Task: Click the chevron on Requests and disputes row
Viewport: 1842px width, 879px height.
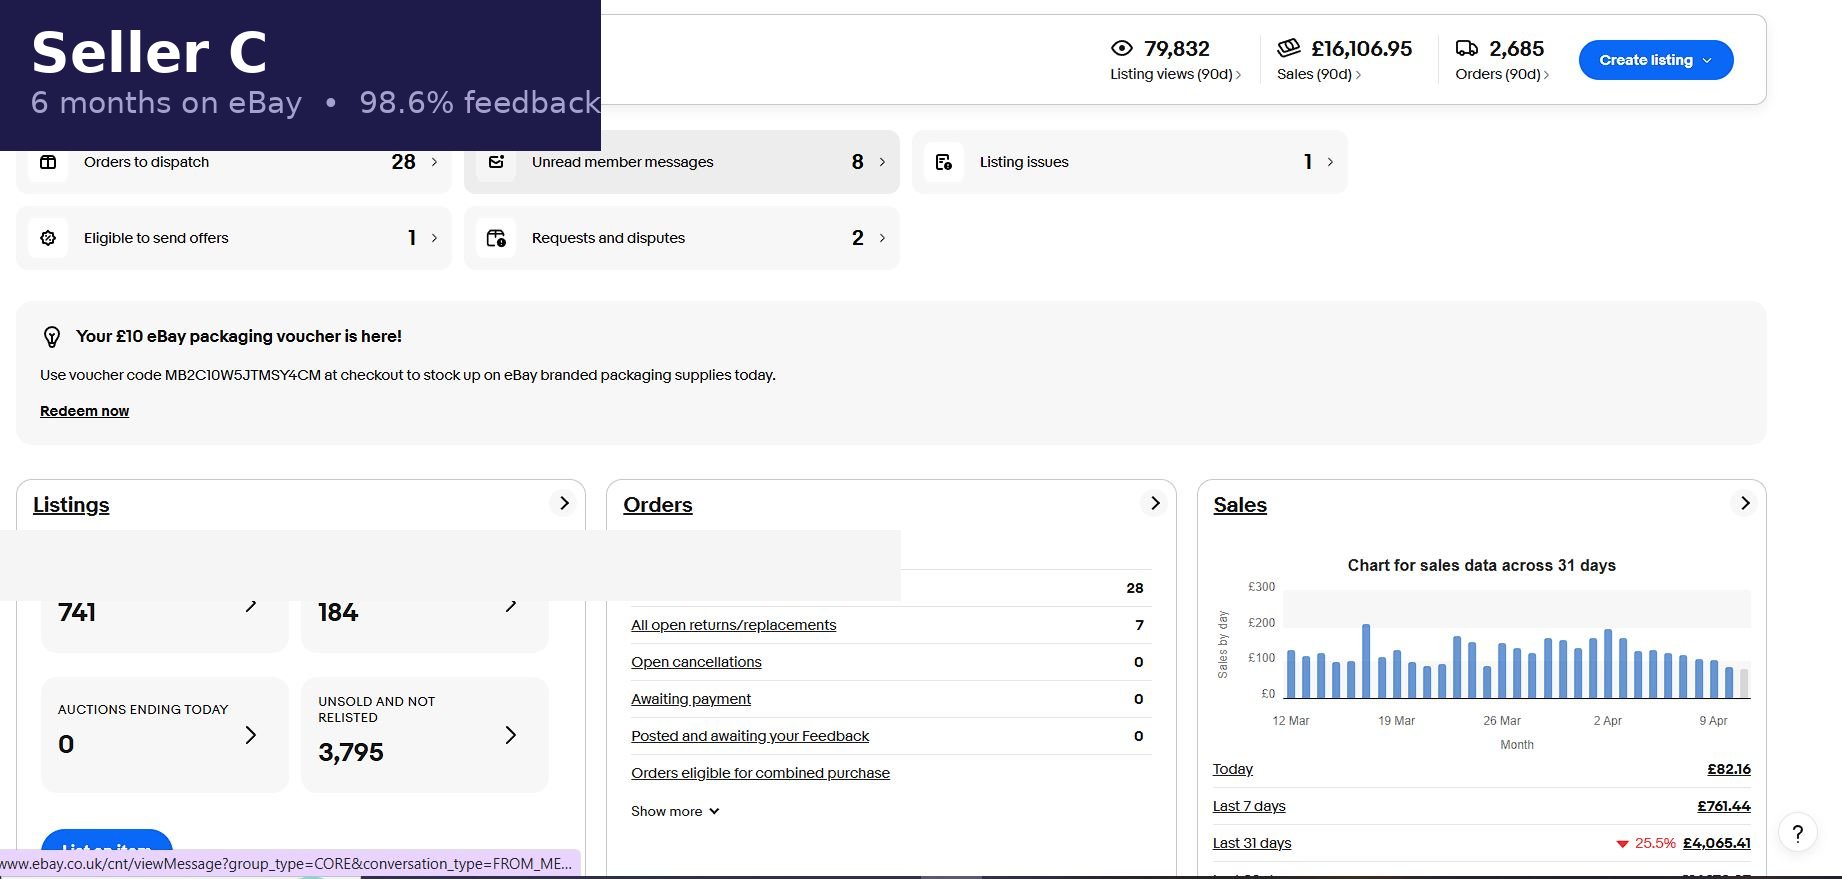Action: coord(882,238)
